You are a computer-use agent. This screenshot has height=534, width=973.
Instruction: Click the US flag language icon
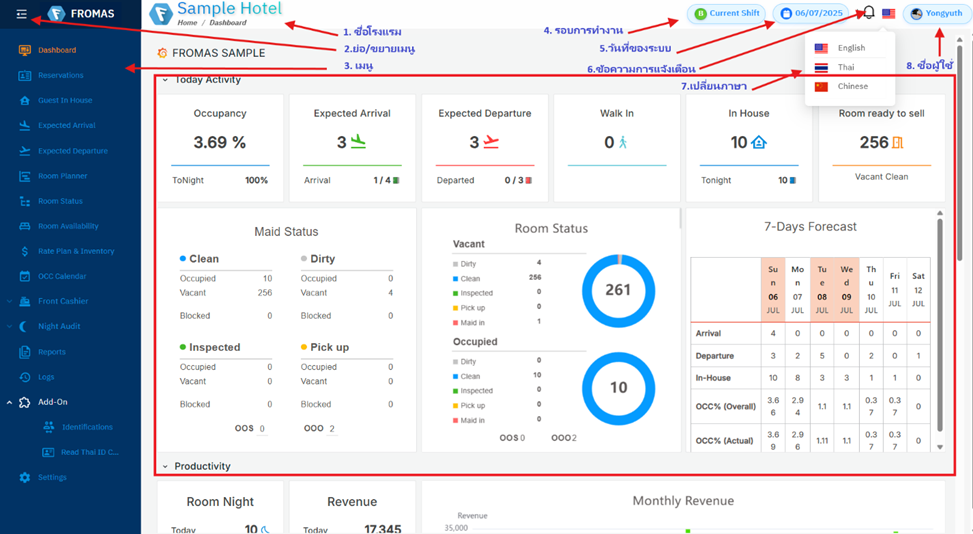888,14
